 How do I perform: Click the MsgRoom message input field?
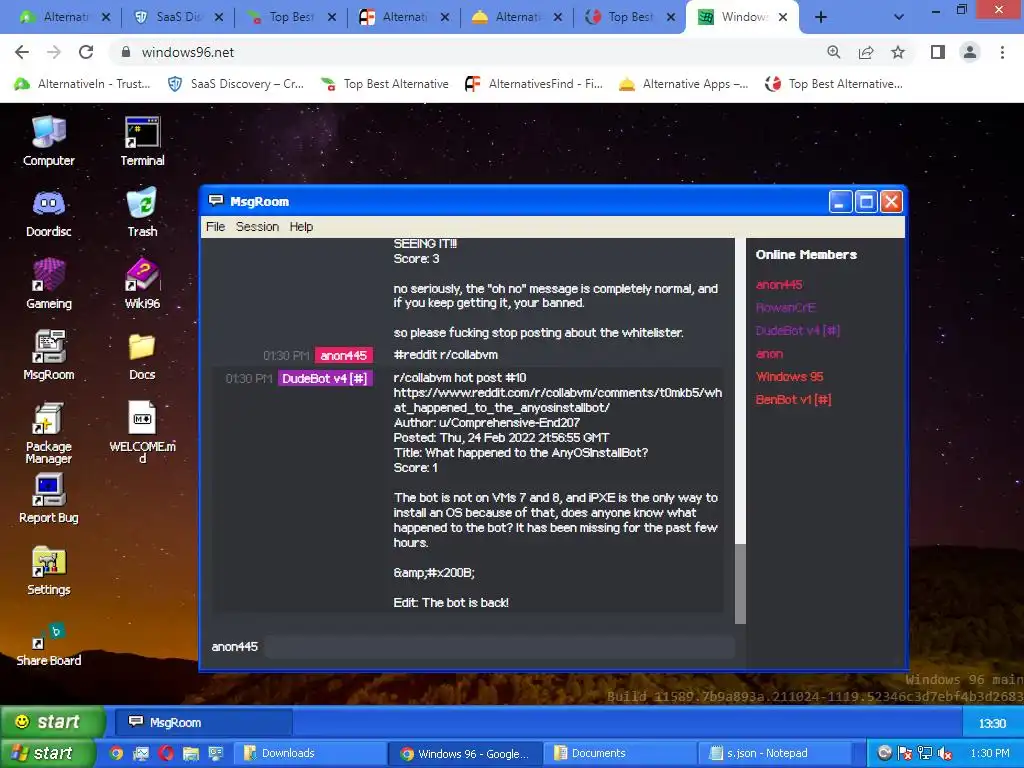(500, 647)
